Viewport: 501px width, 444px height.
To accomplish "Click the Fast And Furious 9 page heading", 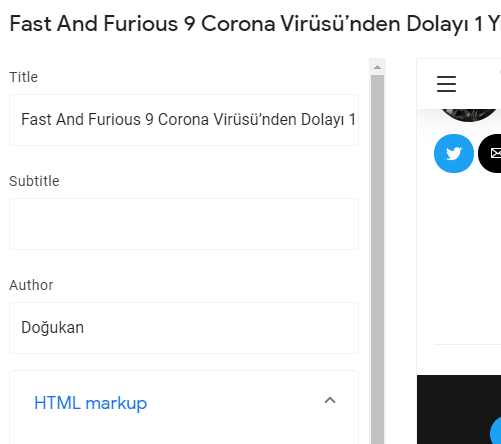I will coord(255,24).
